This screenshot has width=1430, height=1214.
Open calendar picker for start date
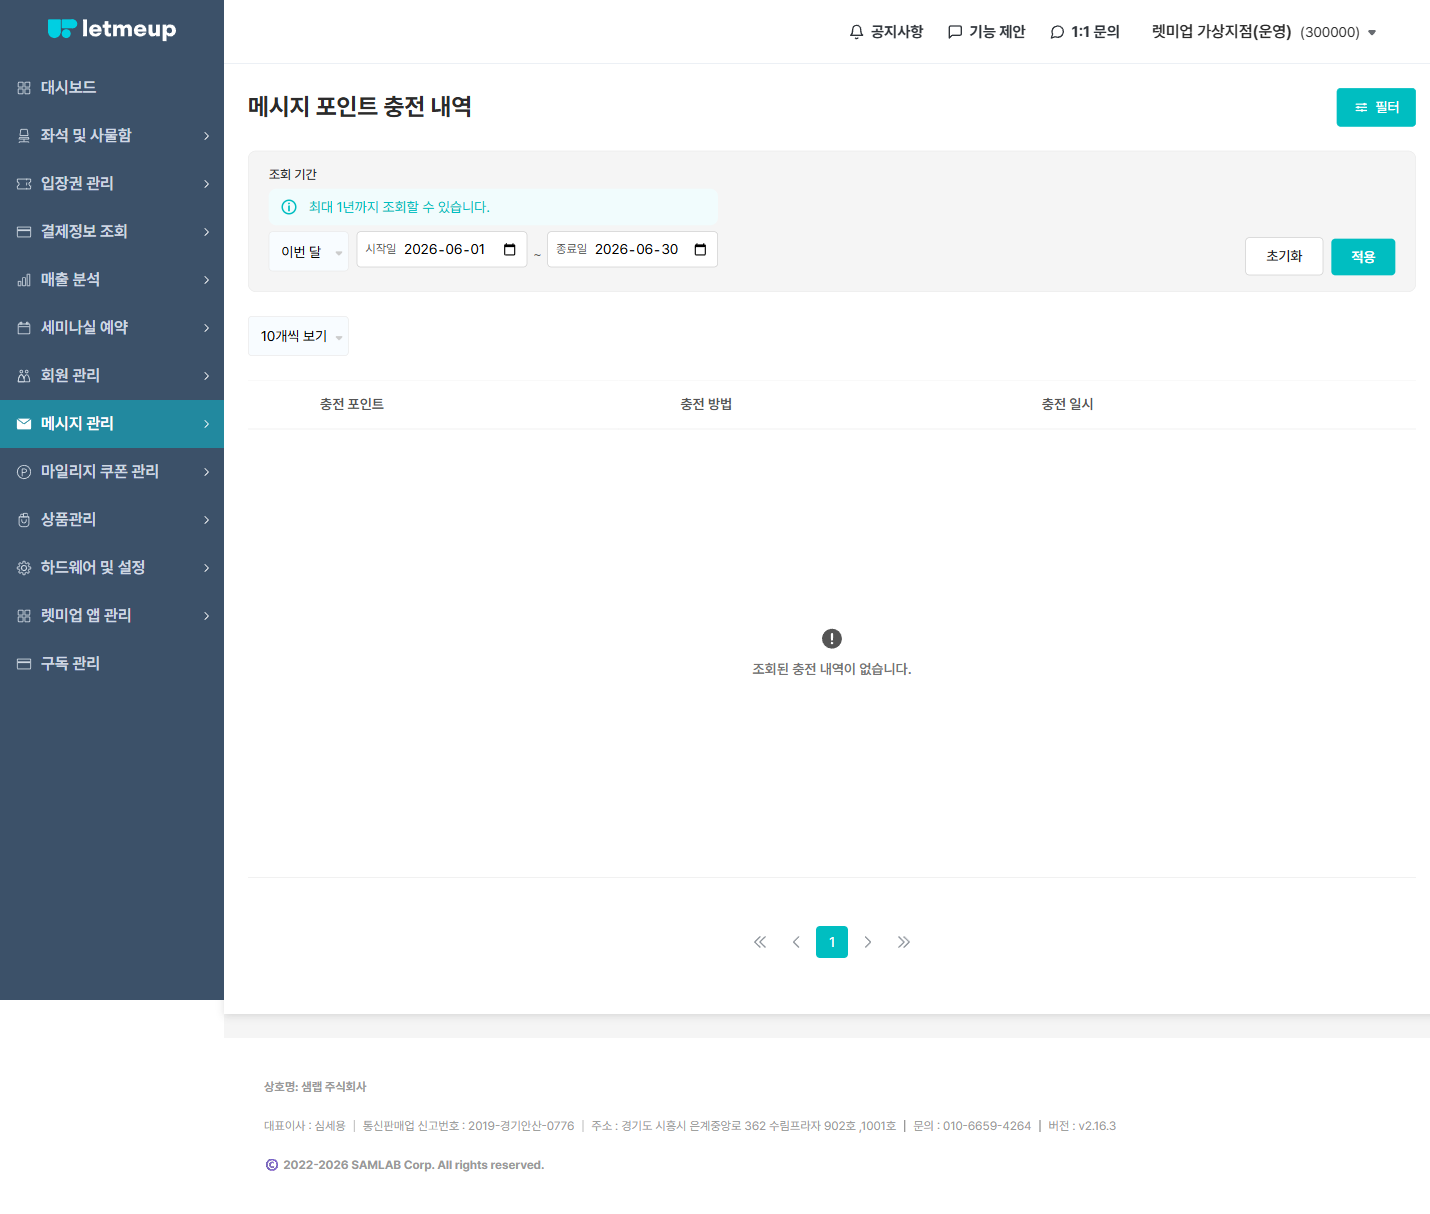pos(510,249)
